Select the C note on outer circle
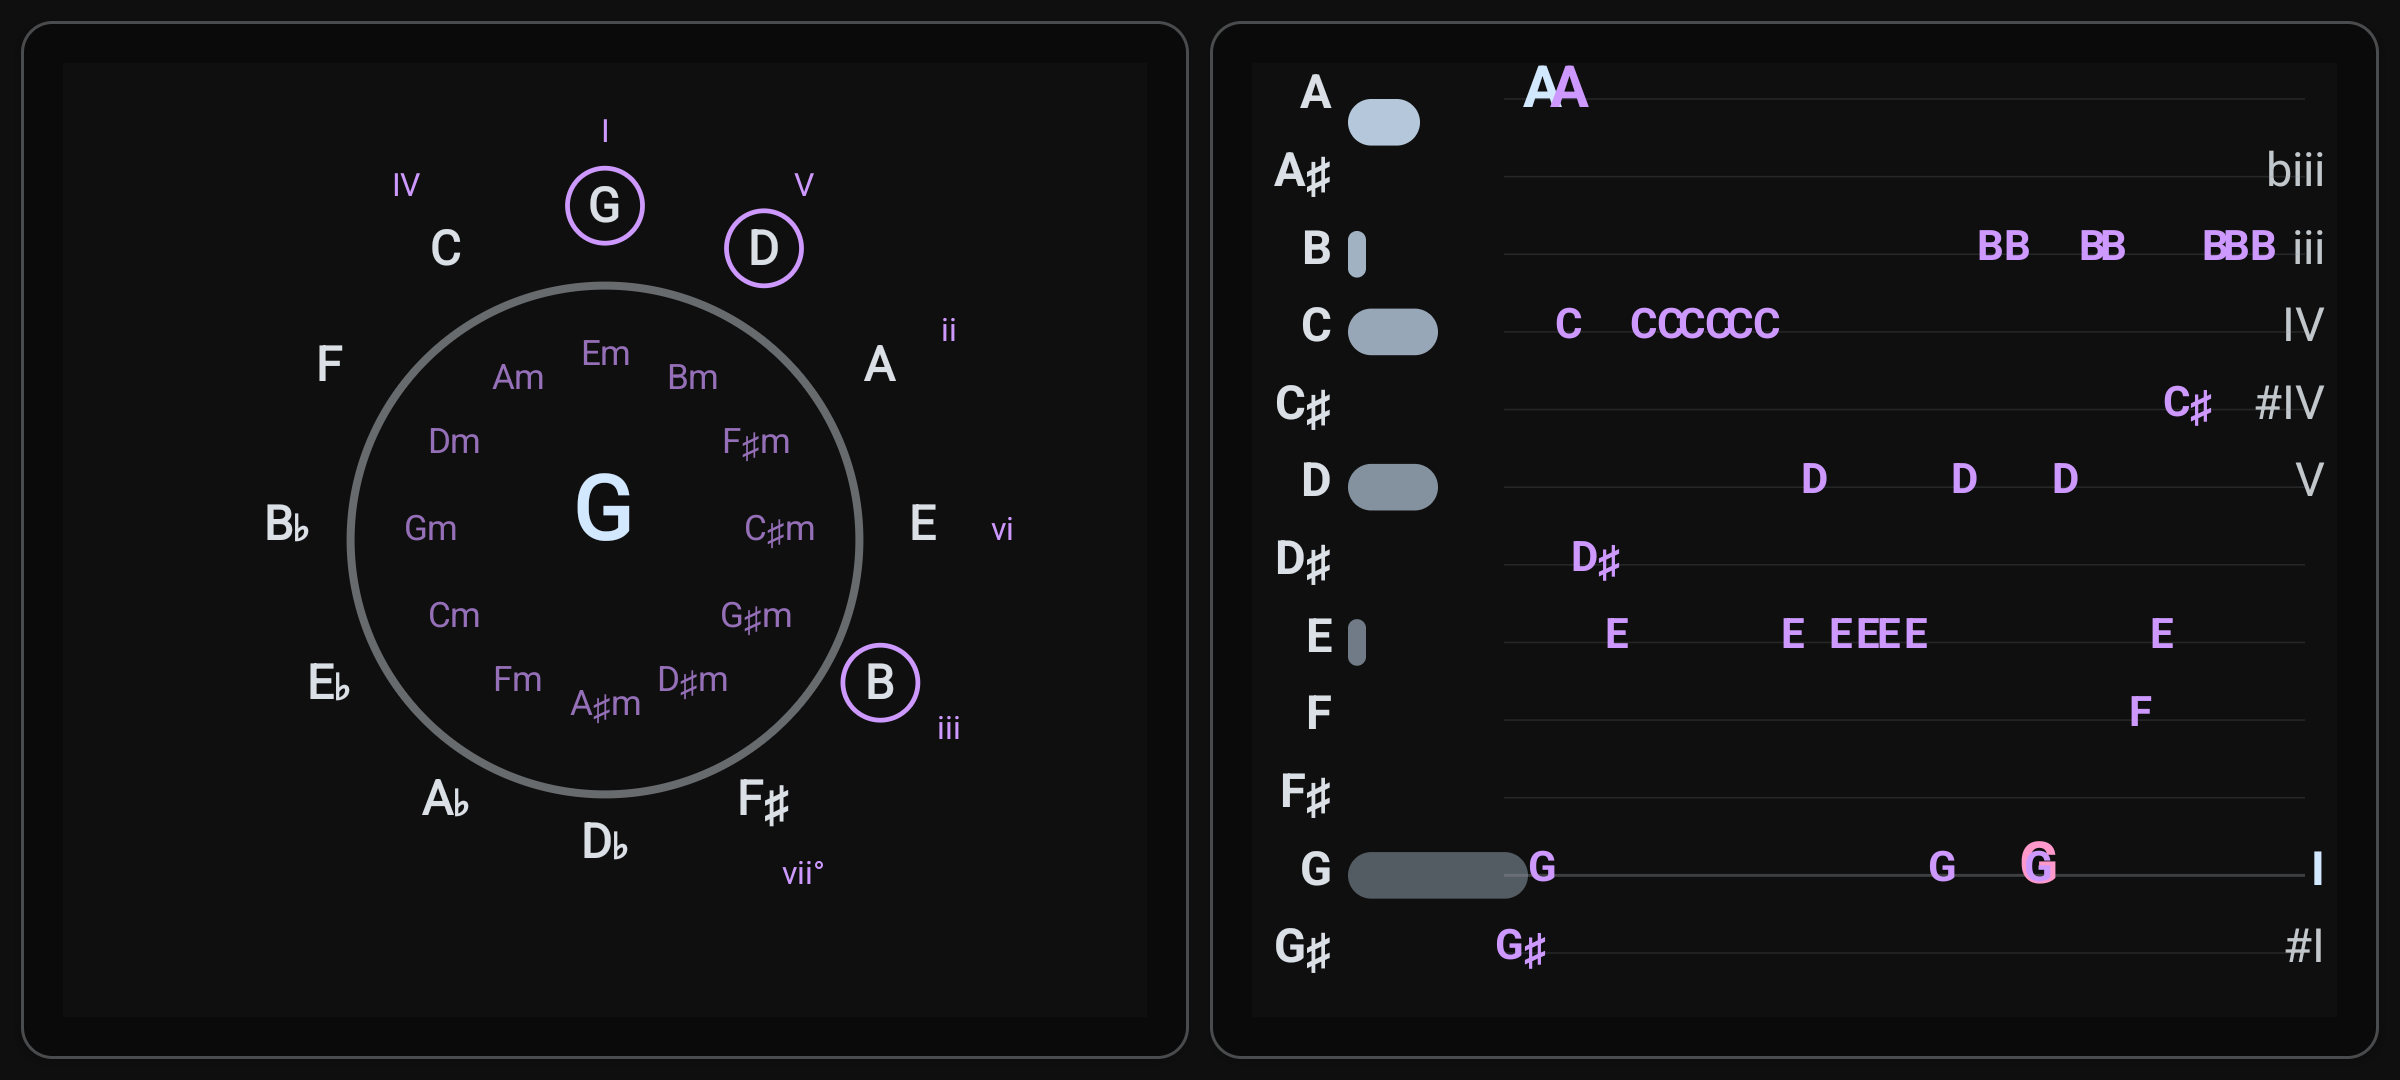The width and height of the screenshot is (2400, 1080). 446,248
